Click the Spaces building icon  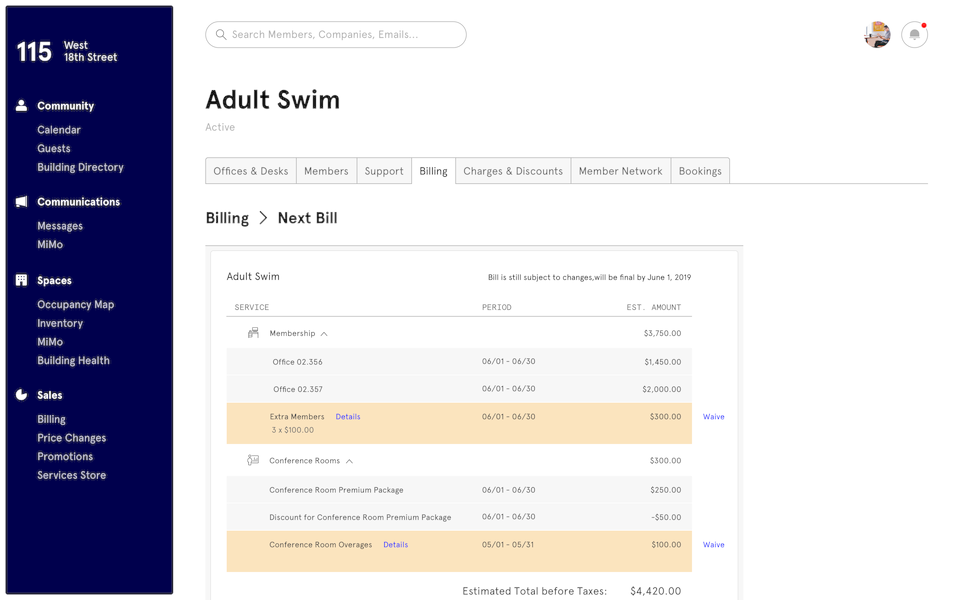click(21, 280)
